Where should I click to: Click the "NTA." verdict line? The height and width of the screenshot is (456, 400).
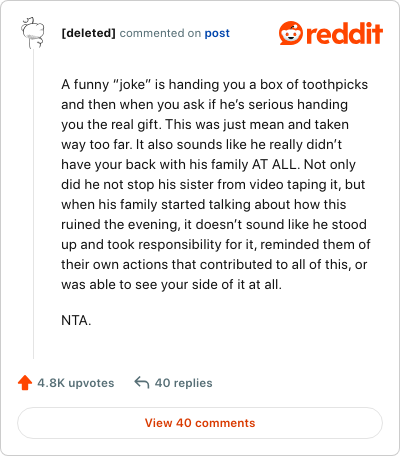(x=76, y=320)
